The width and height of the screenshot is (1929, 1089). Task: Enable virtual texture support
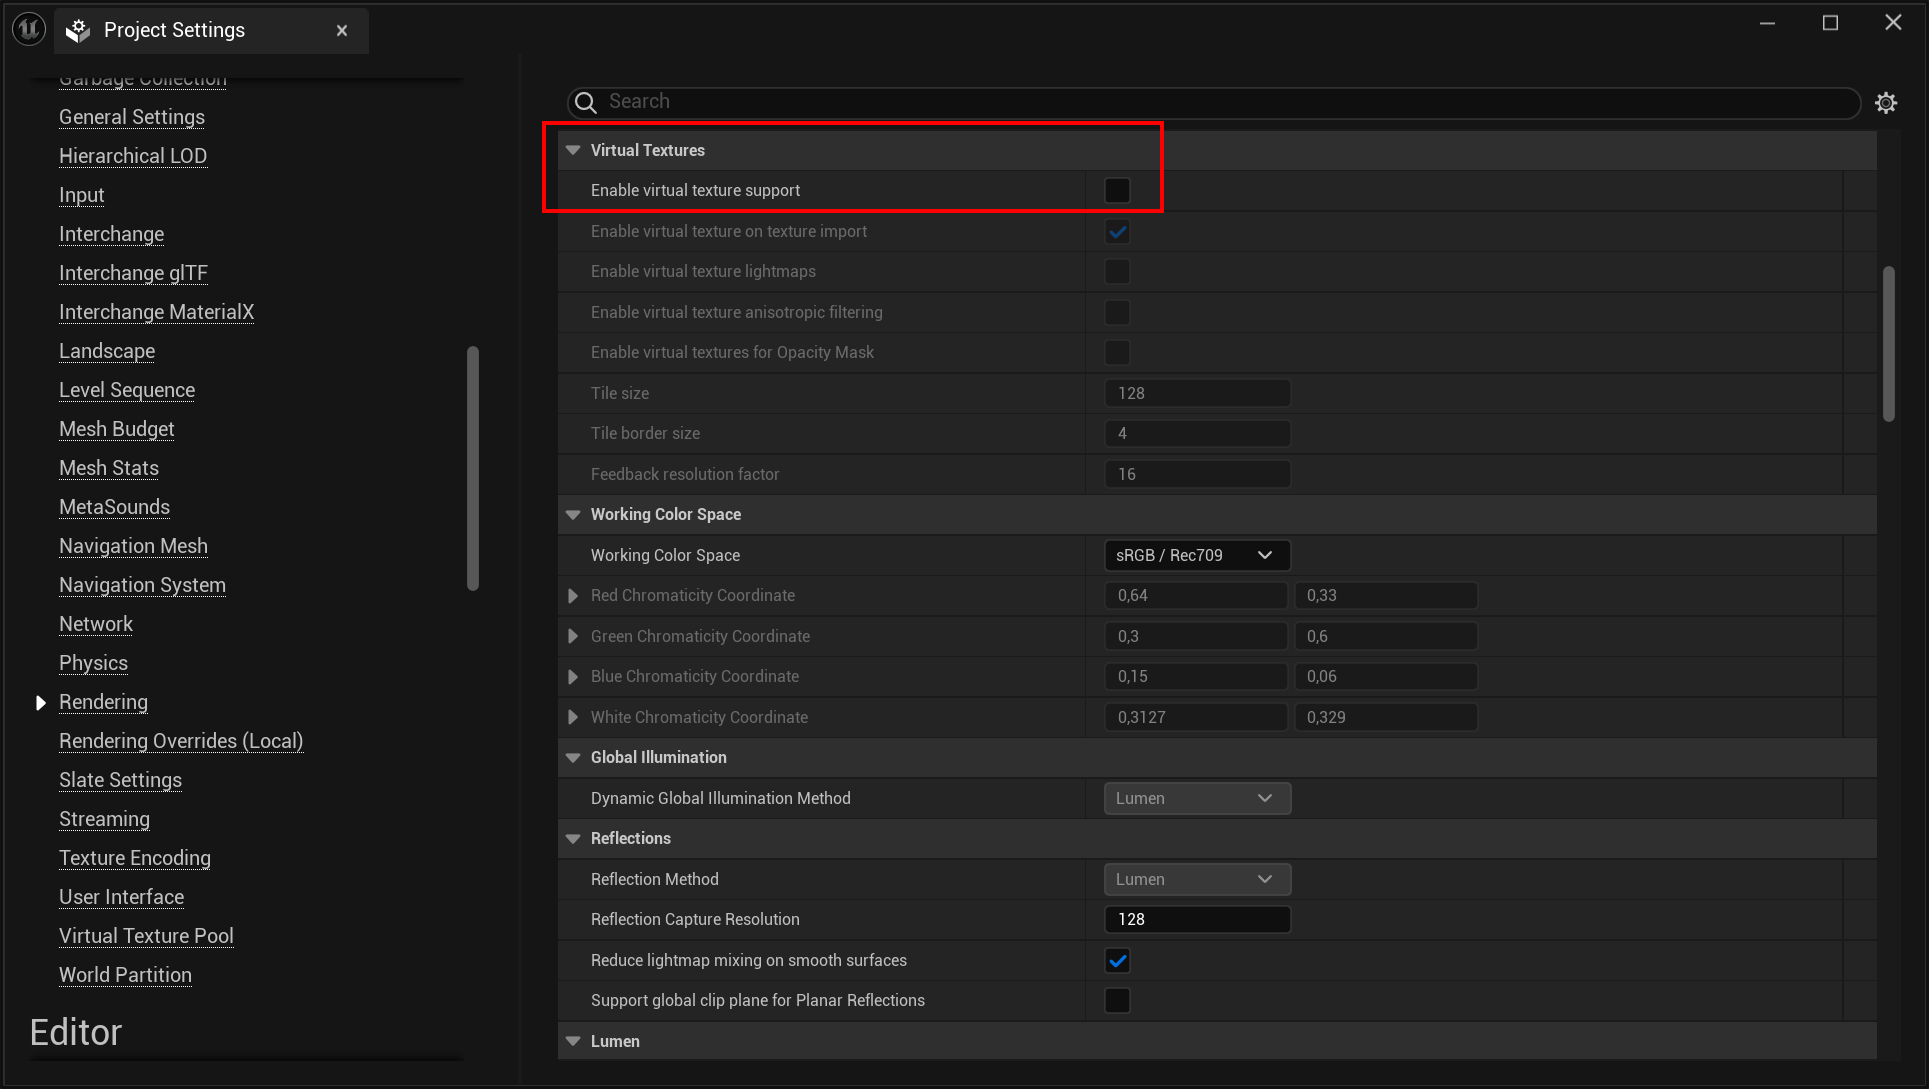point(1117,190)
